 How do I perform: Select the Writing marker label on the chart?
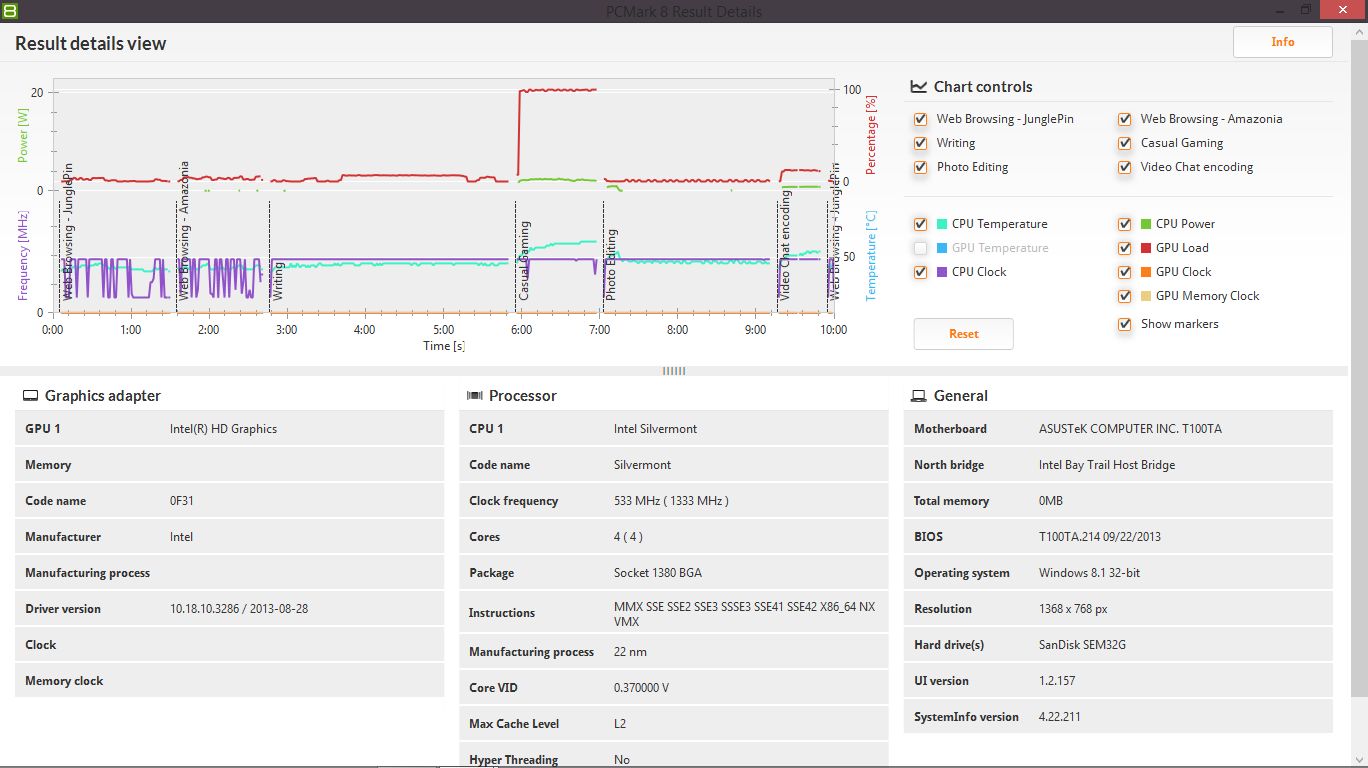[x=279, y=281]
